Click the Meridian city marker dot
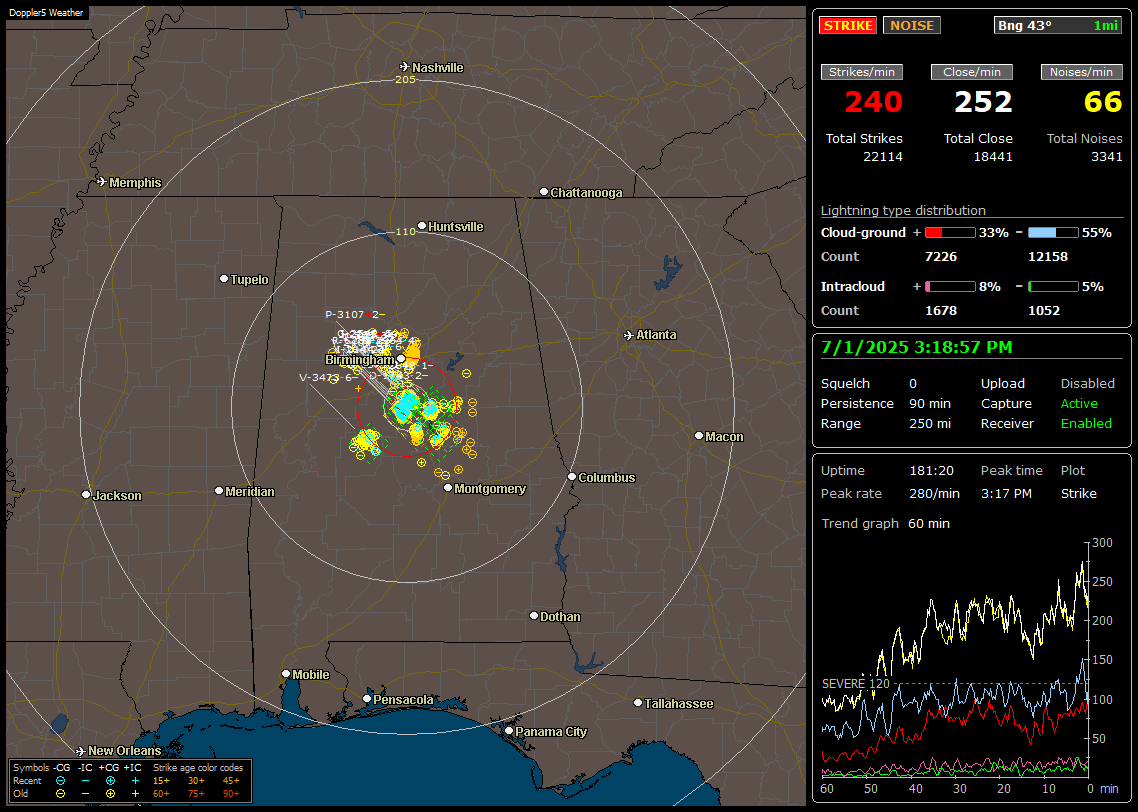 coord(219,491)
